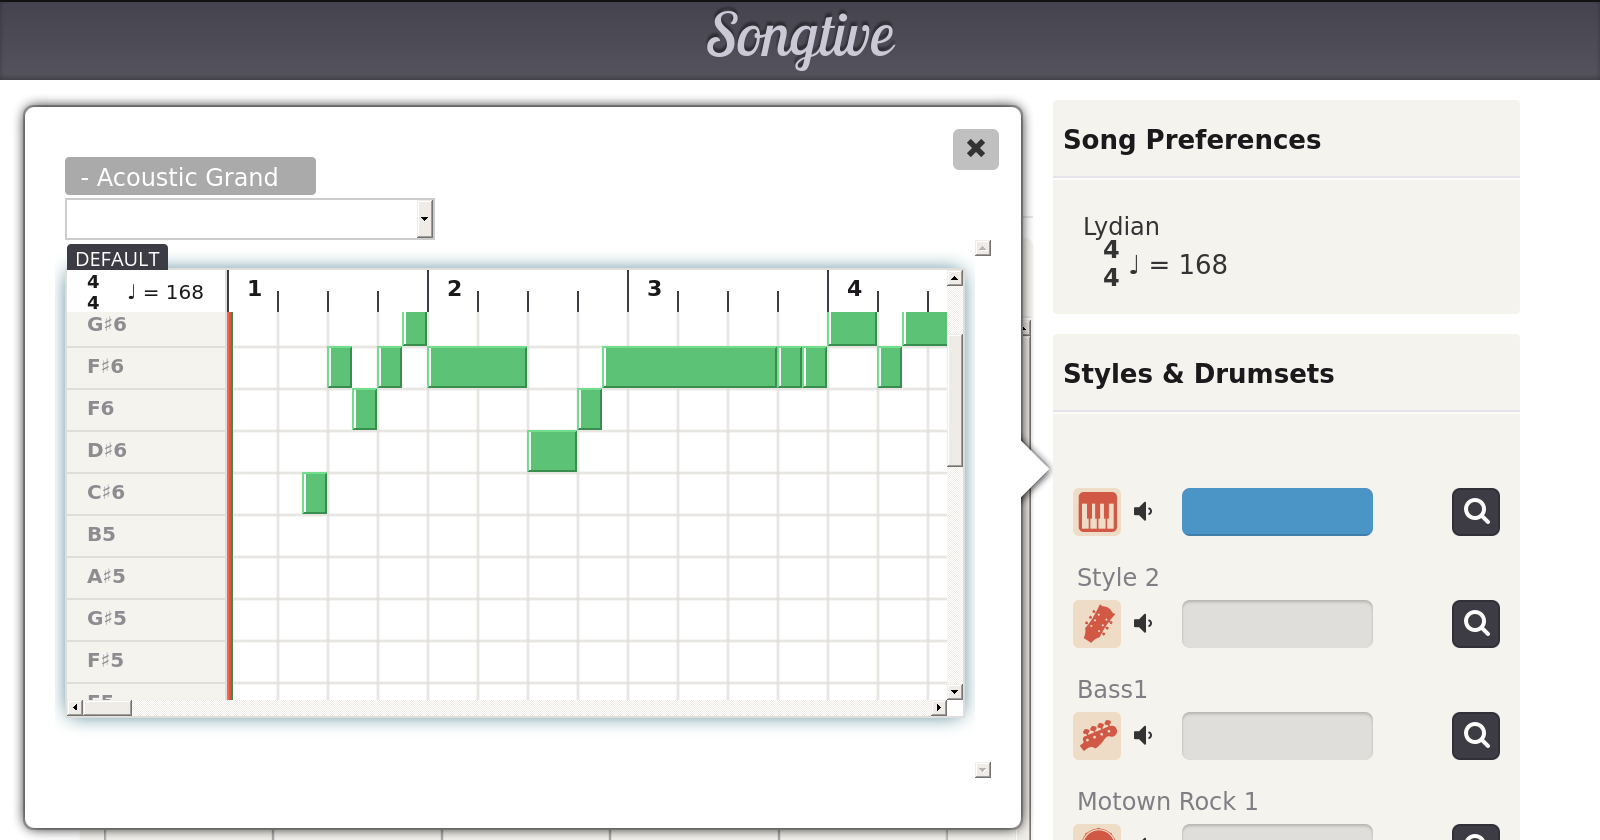Select the DEFAULT tab
Viewport: 1600px width, 840px height.
click(x=117, y=258)
